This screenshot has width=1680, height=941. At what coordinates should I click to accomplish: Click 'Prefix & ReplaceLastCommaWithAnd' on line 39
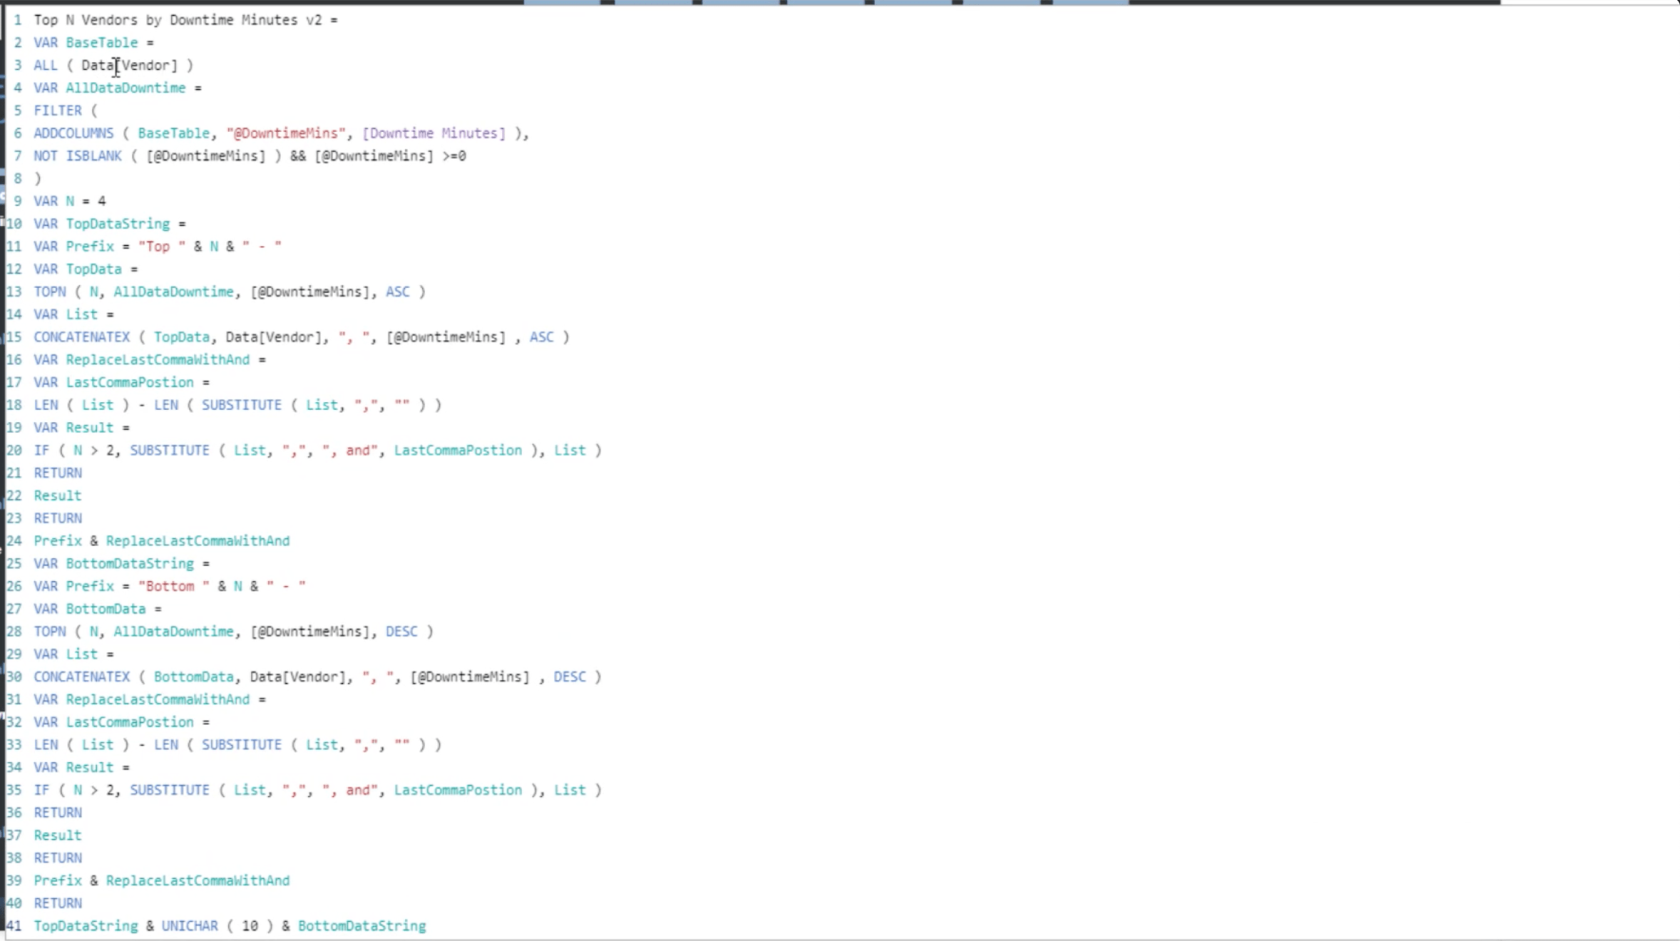[x=162, y=881]
